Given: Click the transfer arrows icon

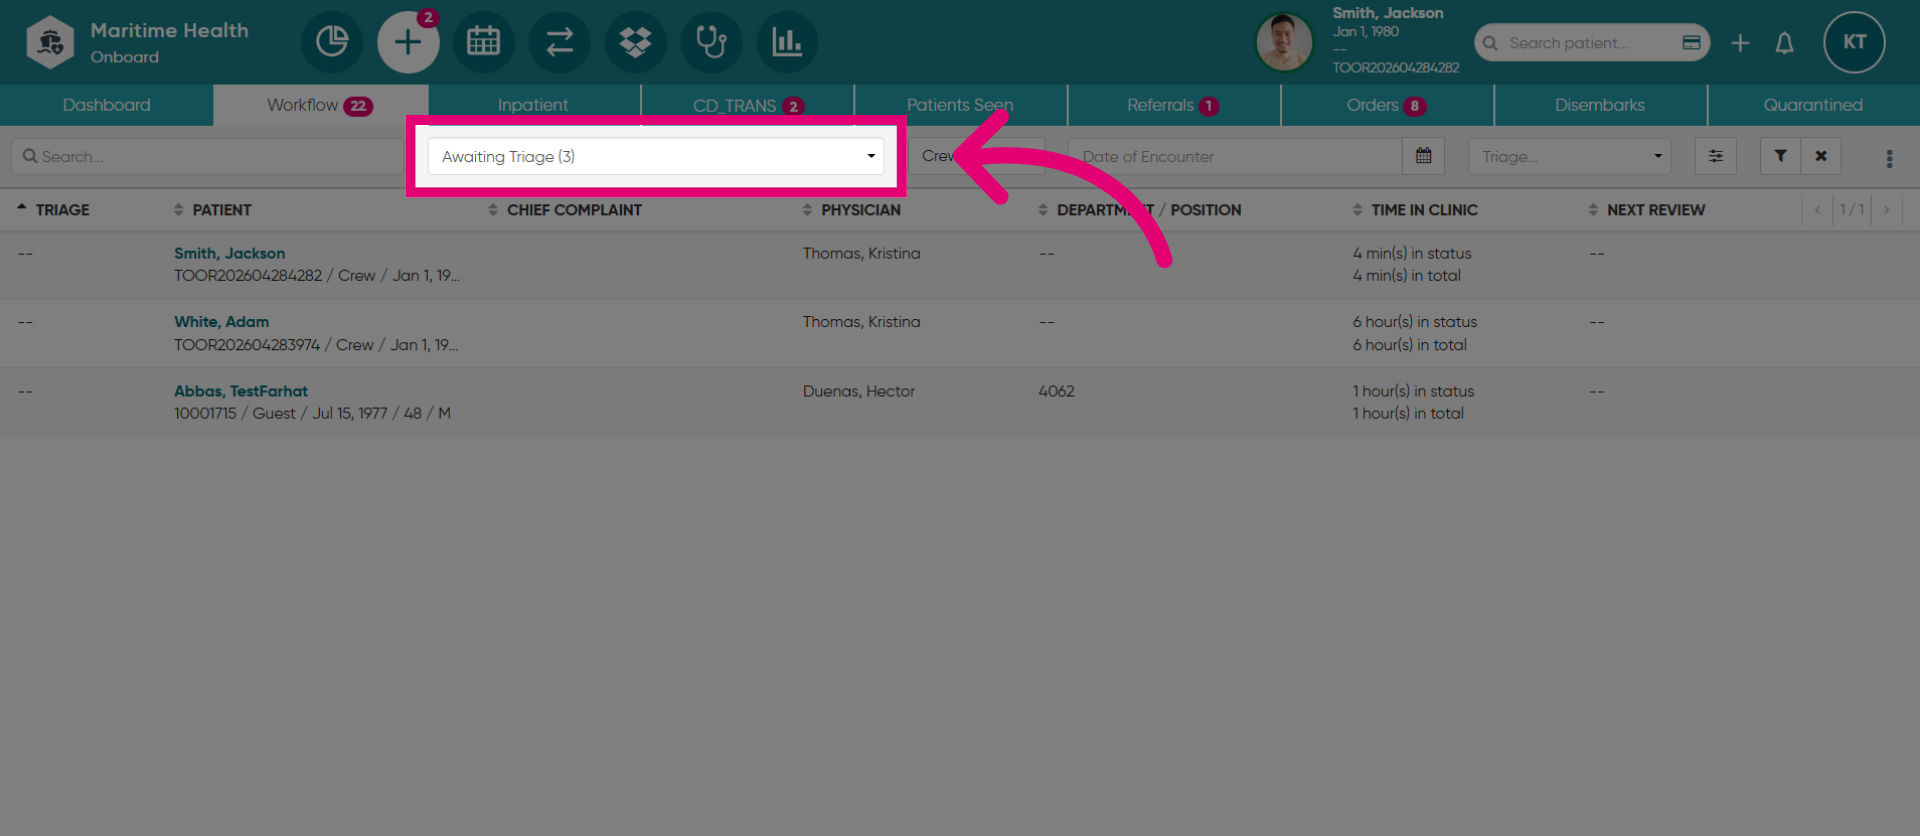Looking at the screenshot, I should 560,42.
